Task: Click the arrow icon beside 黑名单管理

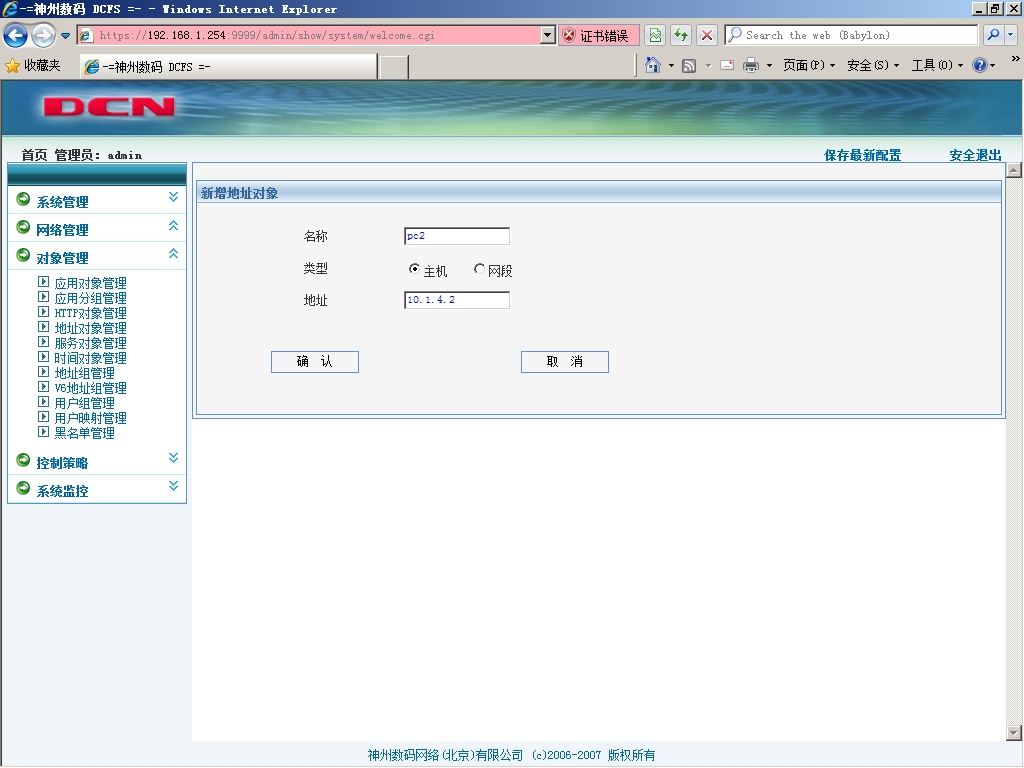Action: [44, 432]
